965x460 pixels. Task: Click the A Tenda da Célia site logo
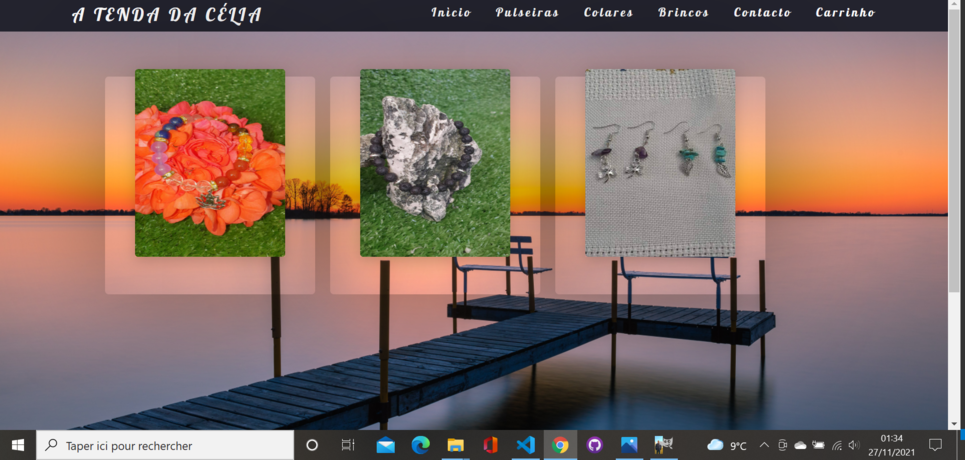167,14
